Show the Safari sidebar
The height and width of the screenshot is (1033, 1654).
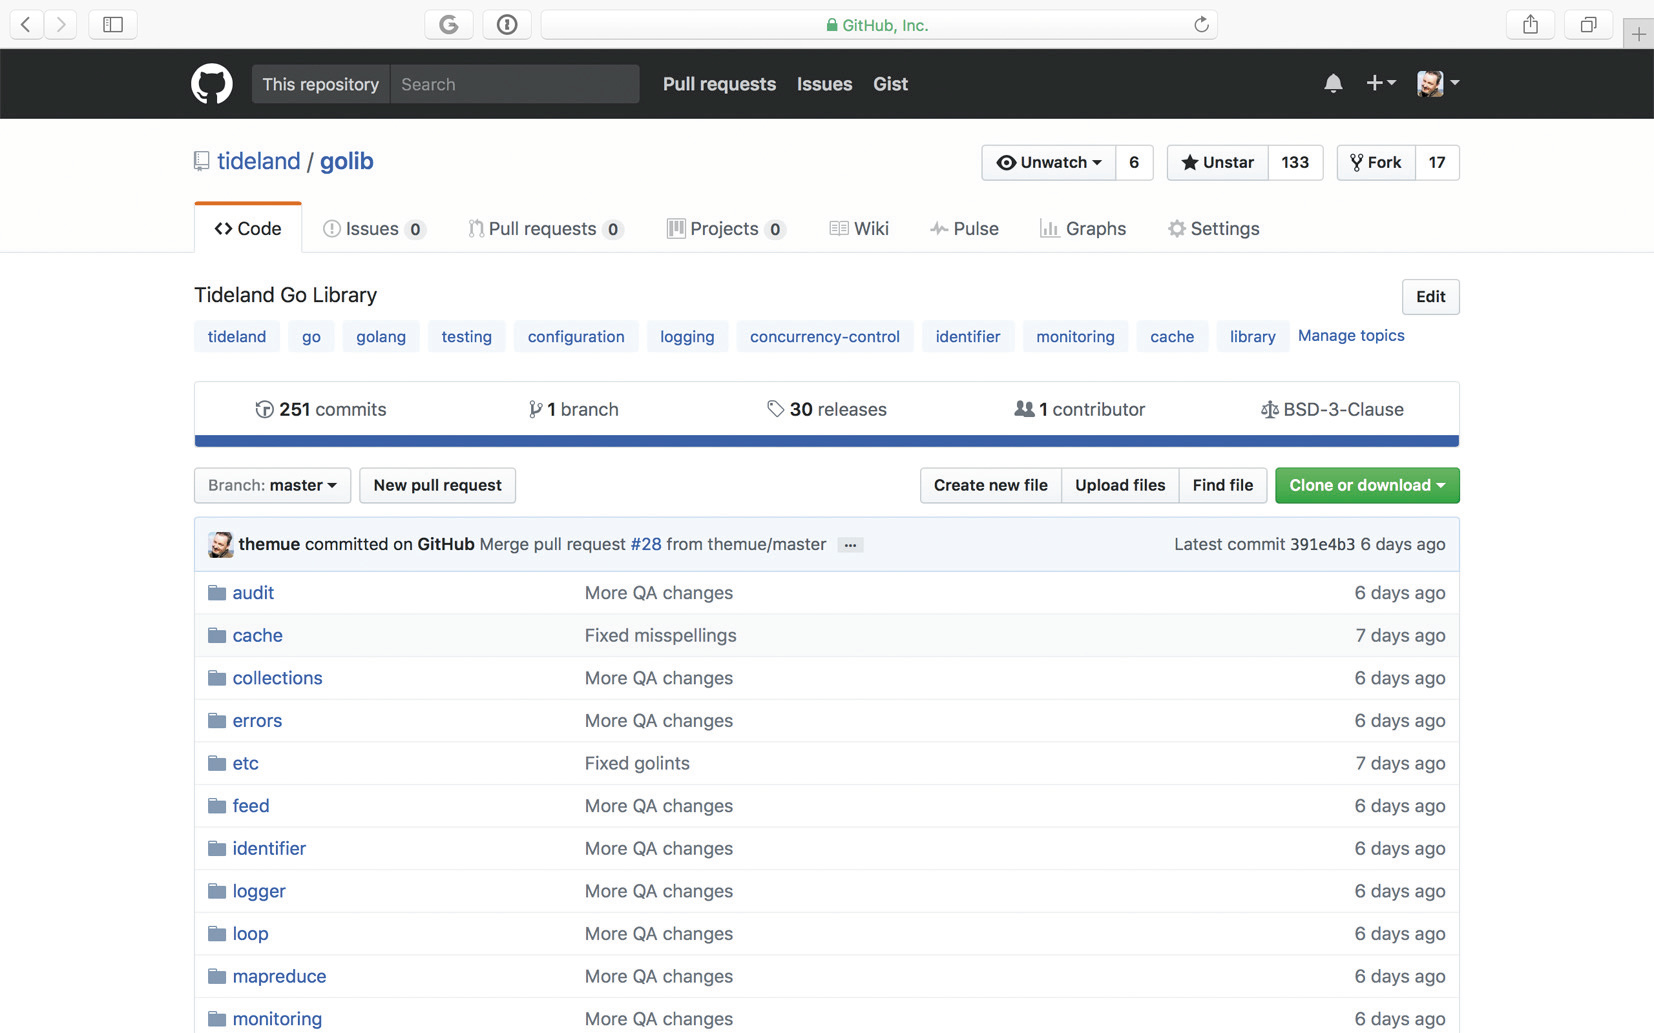pos(113,25)
